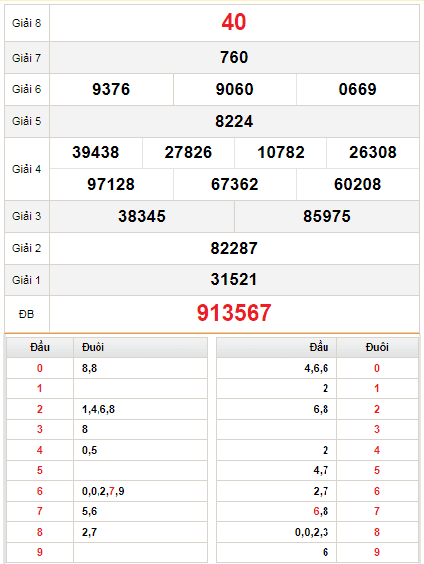Click red head digit 7 in left table
Image resolution: width=424 pixels, height=564 pixels.
click(x=40, y=511)
